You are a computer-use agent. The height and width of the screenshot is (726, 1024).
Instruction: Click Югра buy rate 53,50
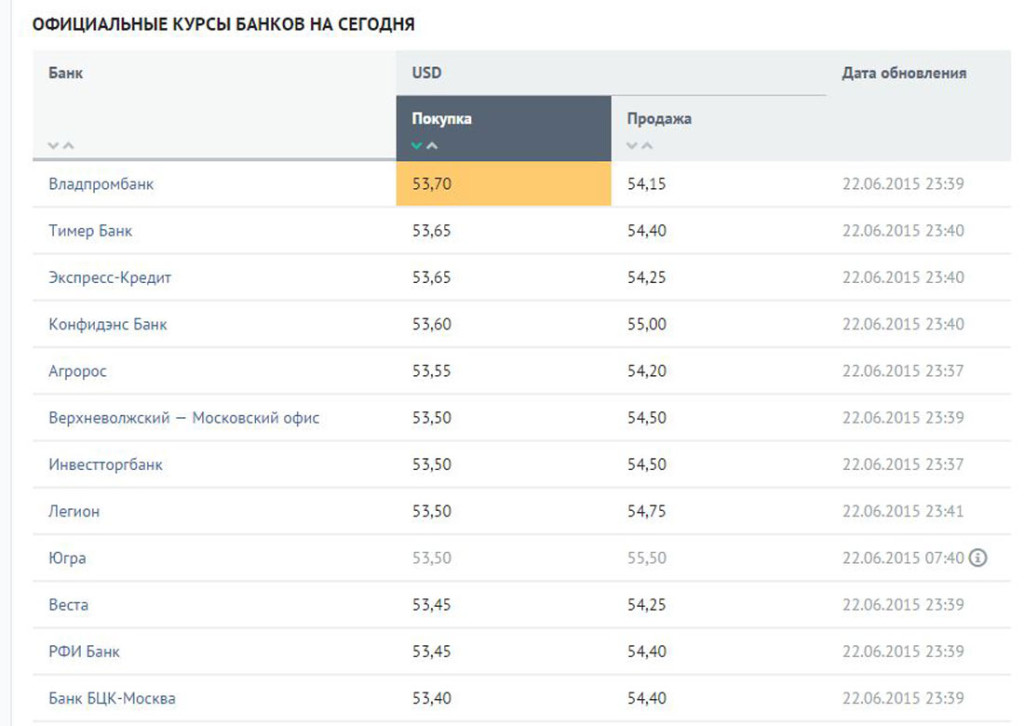click(431, 558)
